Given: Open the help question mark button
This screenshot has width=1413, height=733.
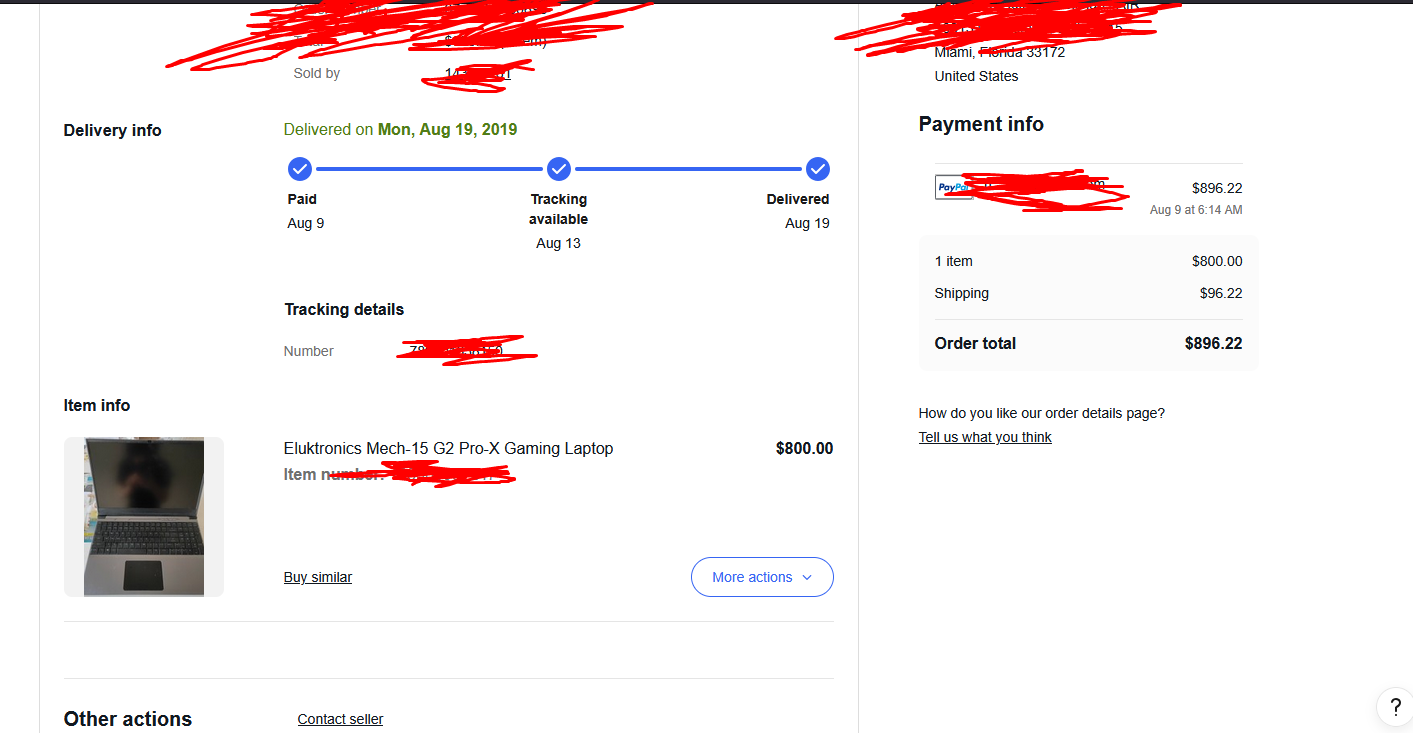Looking at the screenshot, I should 1395,707.
